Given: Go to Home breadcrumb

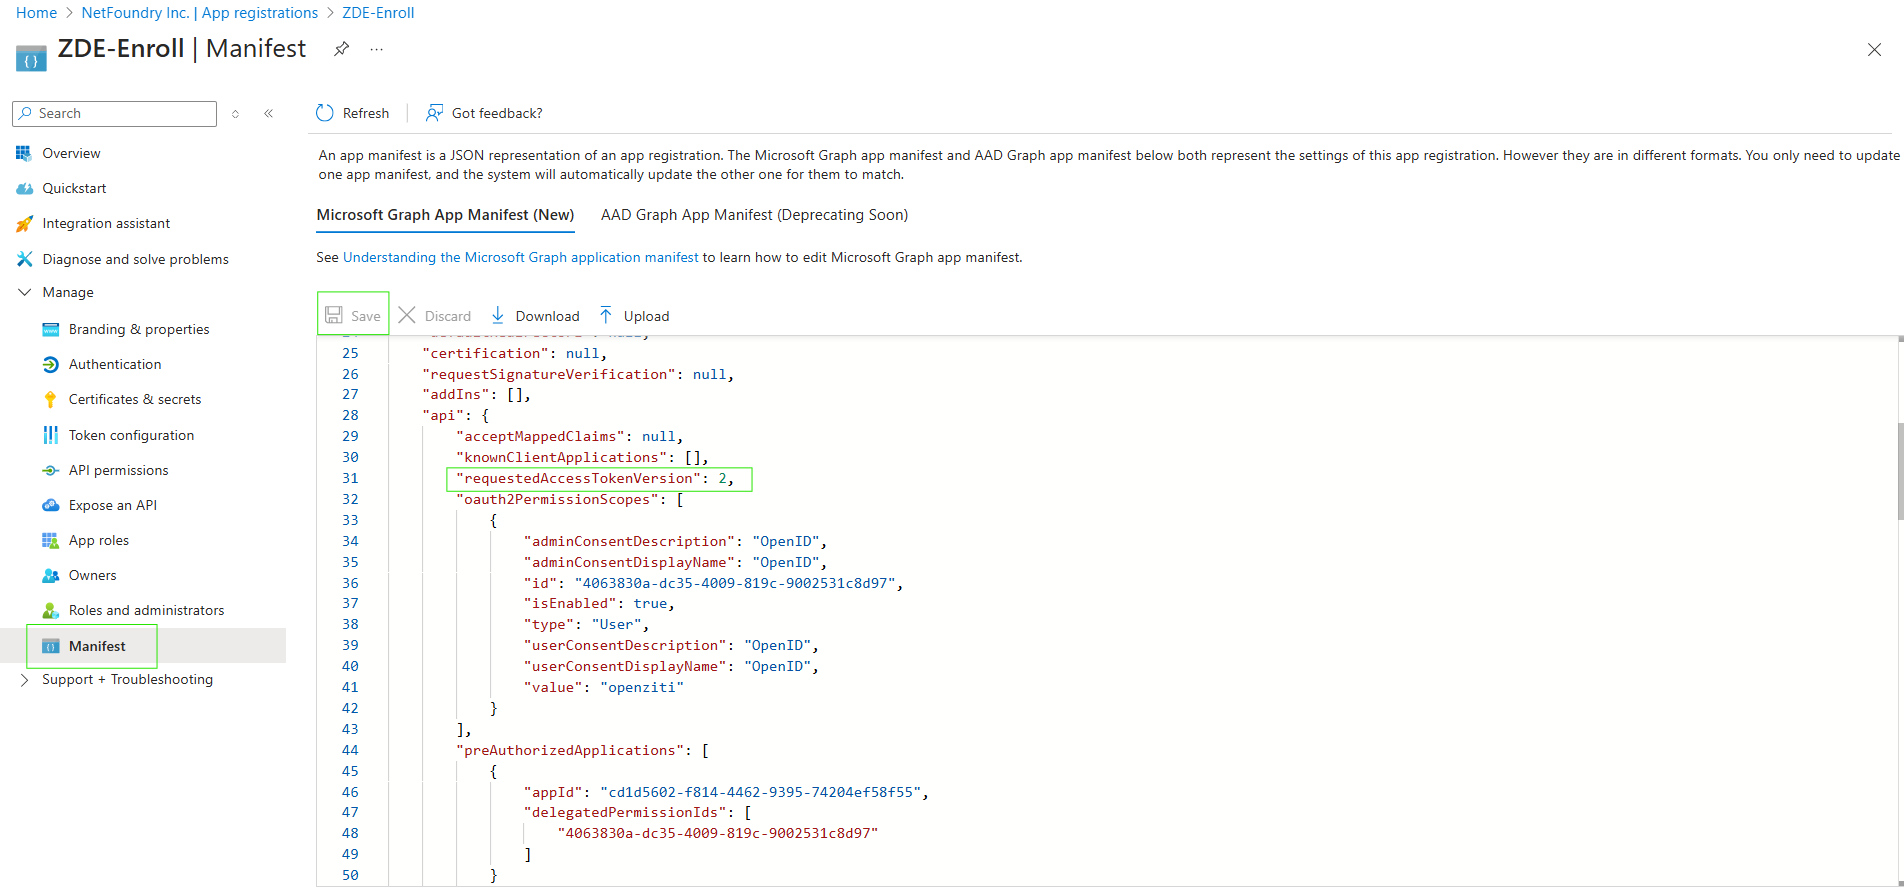Looking at the screenshot, I should (36, 13).
